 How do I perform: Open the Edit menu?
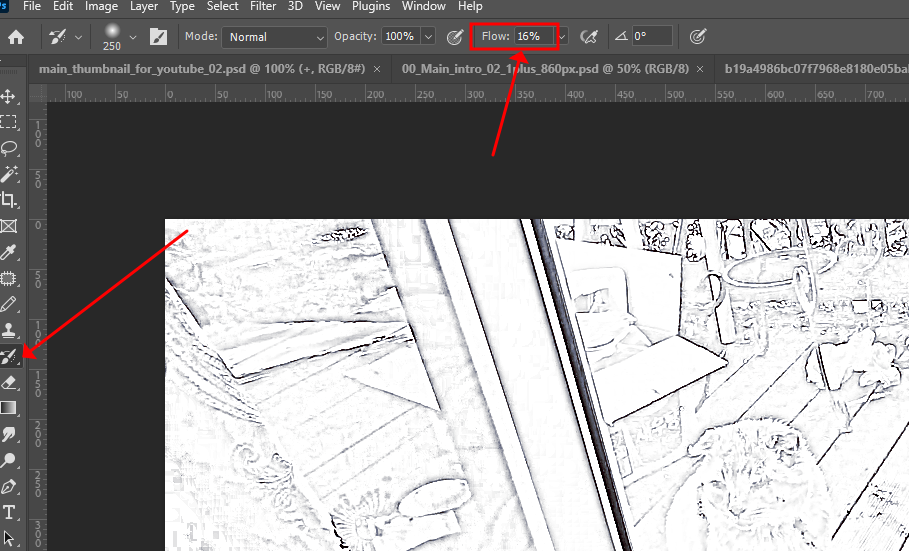pyautogui.click(x=63, y=6)
